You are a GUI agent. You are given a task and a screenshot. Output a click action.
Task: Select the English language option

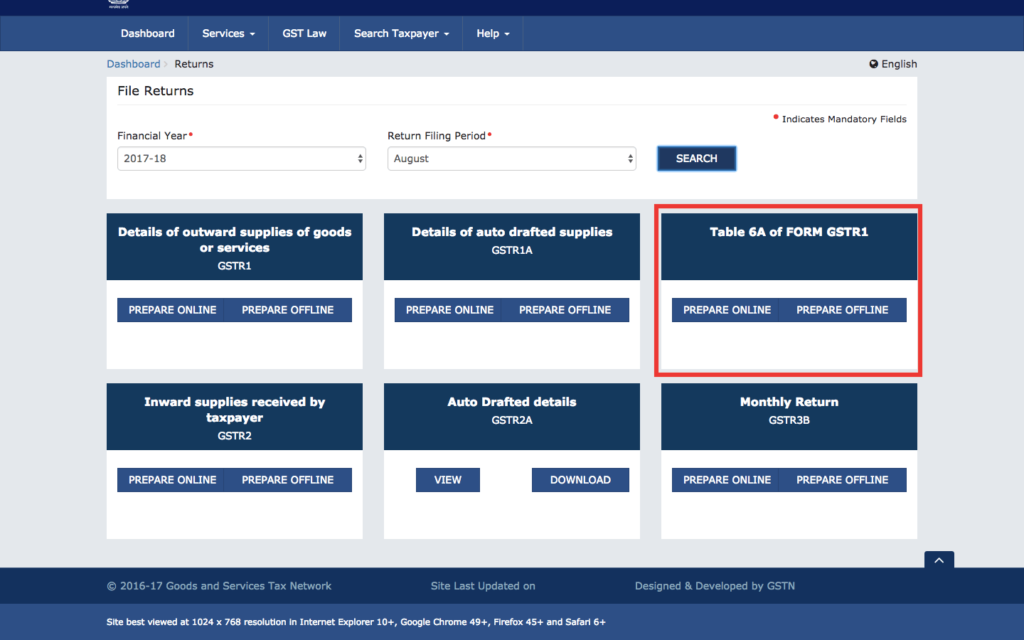pos(897,63)
